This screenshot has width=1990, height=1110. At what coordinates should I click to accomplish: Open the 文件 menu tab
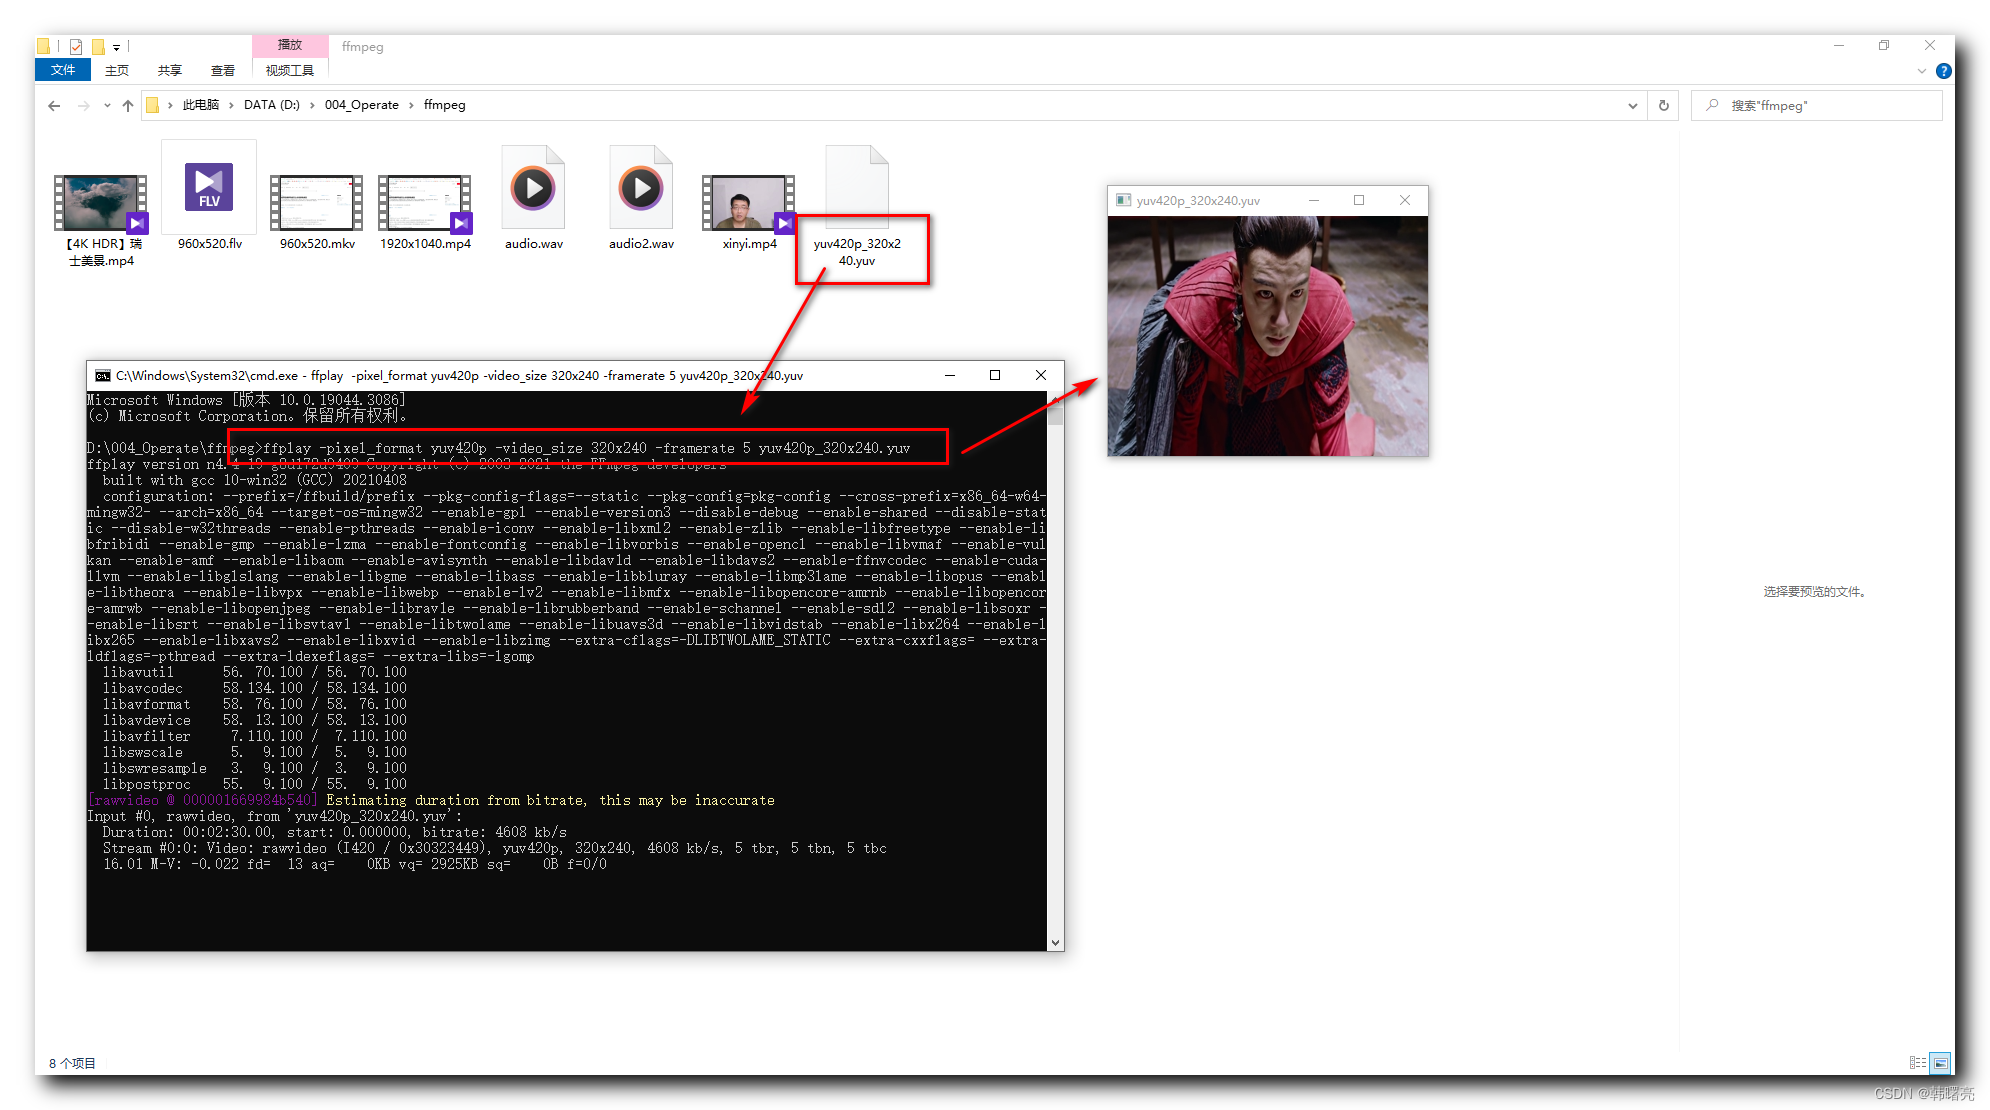[x=63, y=70]
